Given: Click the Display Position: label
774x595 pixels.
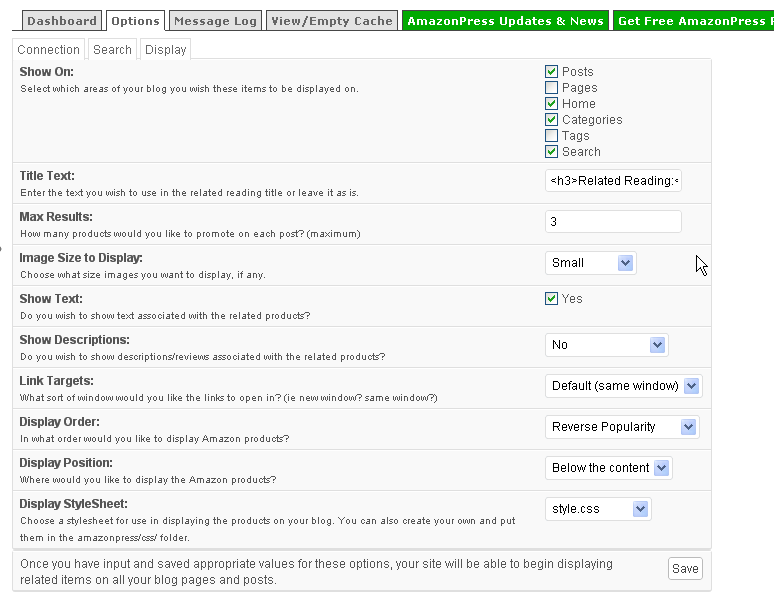Looking at the screenshot, I should (66, 463).
